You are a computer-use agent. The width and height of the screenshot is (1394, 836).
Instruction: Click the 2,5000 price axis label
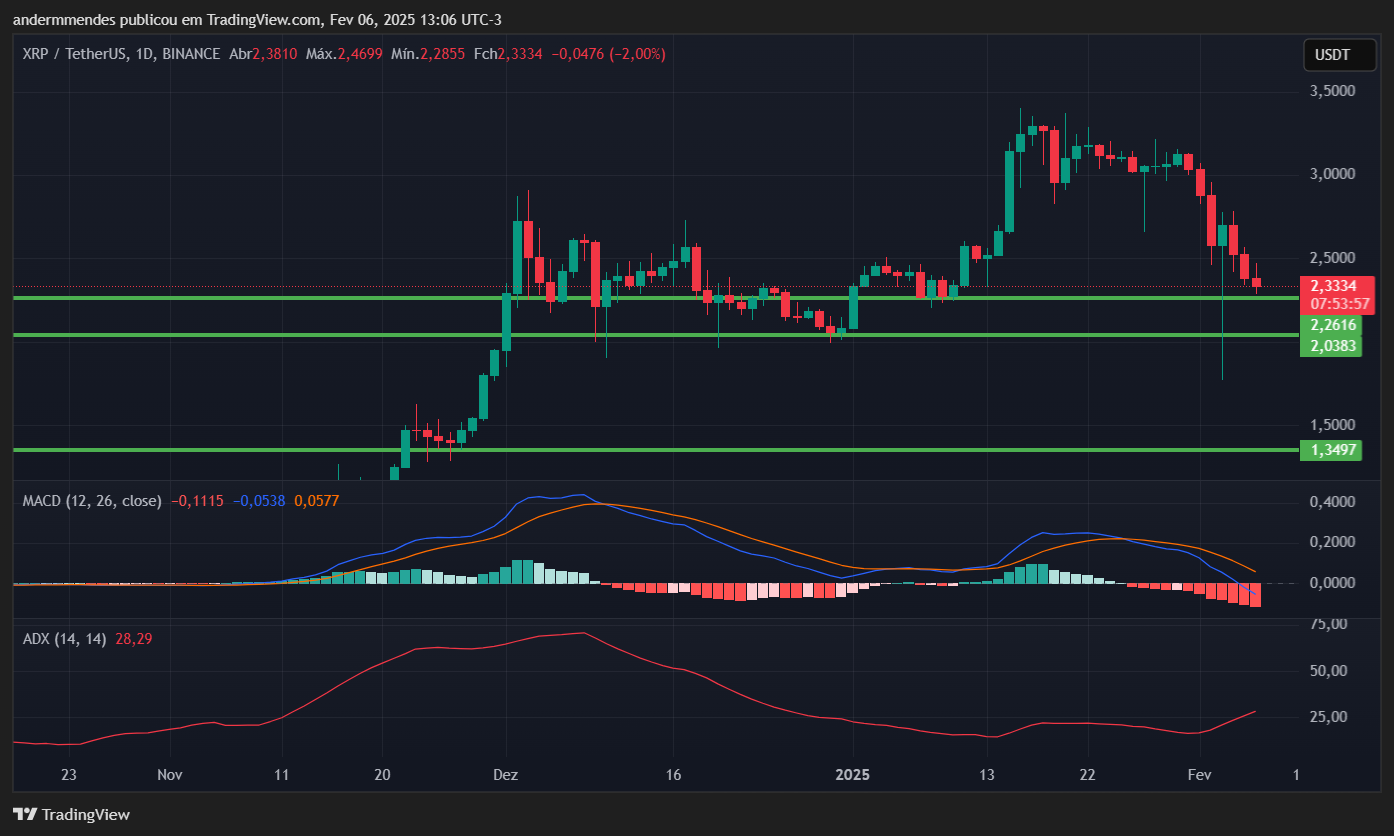coord(1332,258)
